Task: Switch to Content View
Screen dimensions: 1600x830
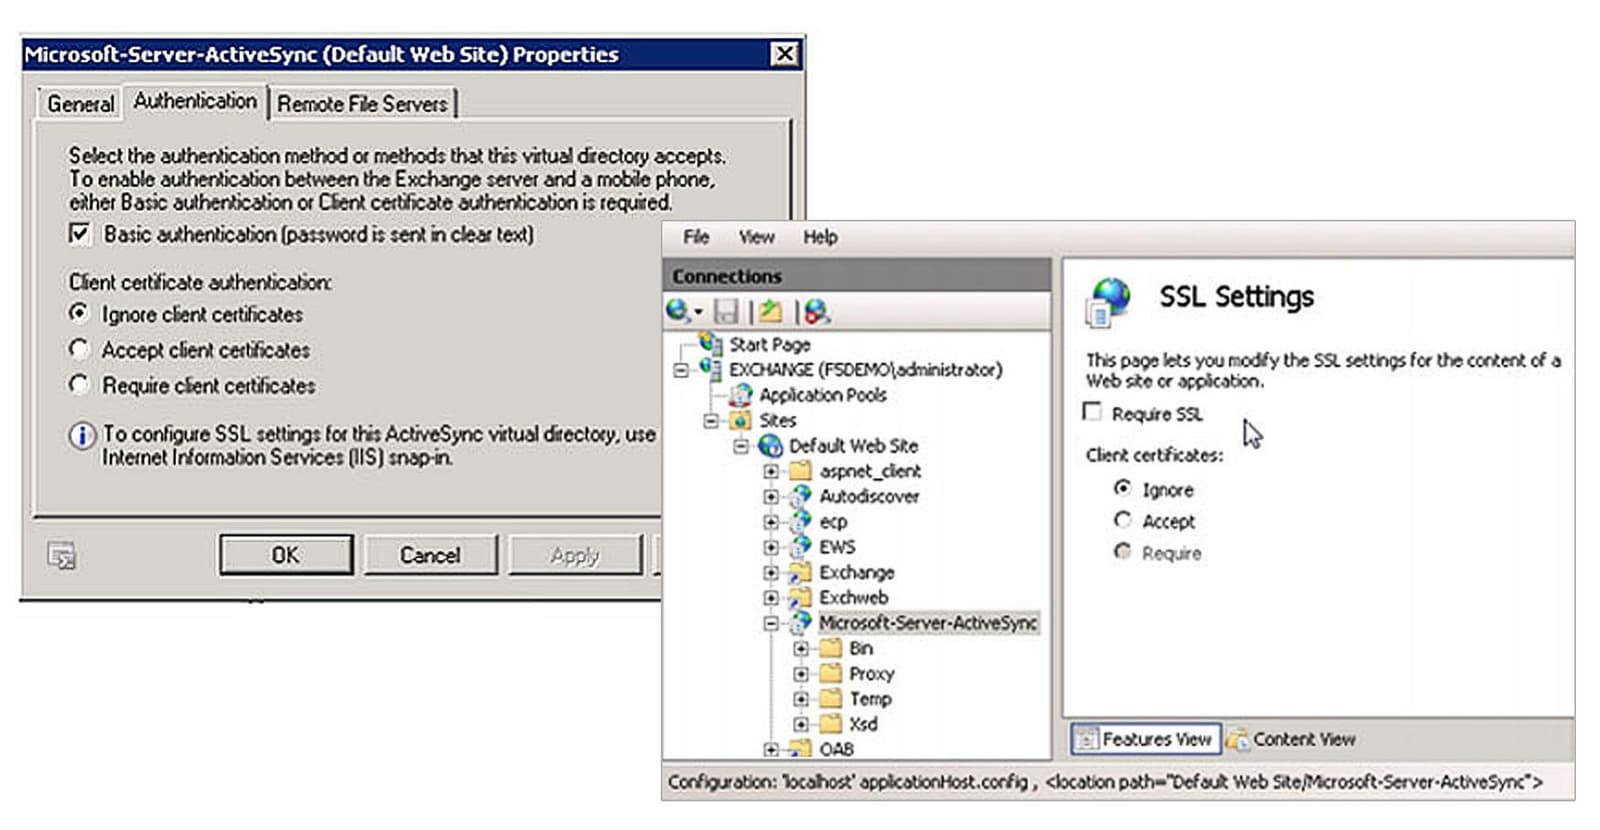Action: [x=1292, y=739]
